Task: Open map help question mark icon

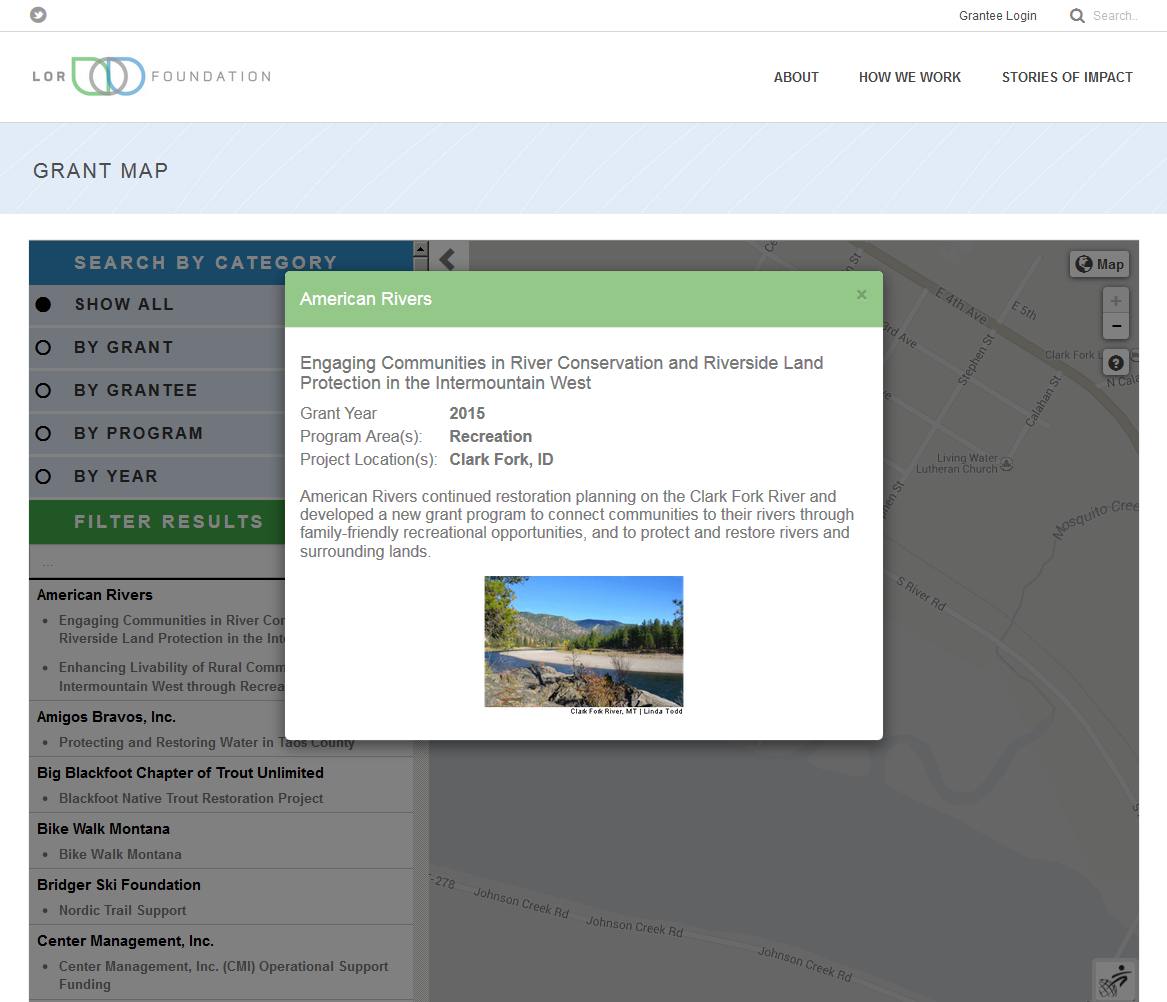Action: pos(1116,363)
